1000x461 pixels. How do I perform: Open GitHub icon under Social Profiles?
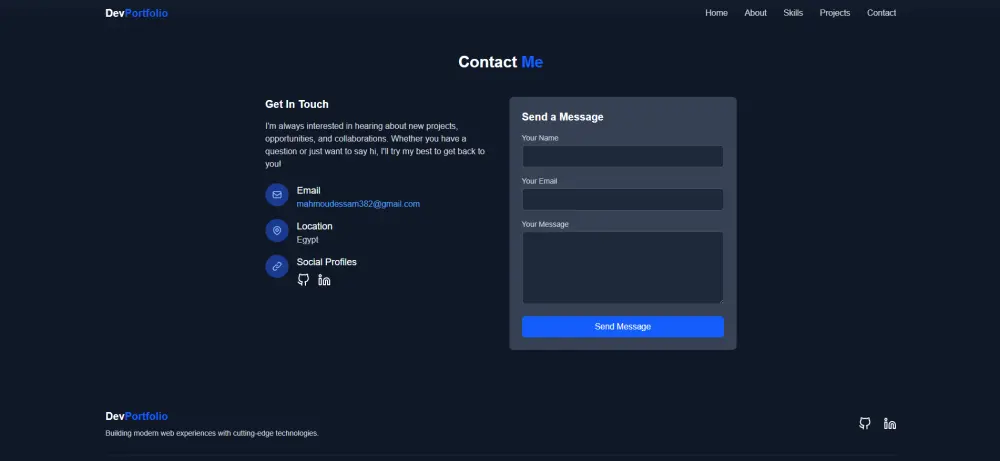[x=304, y=280]
